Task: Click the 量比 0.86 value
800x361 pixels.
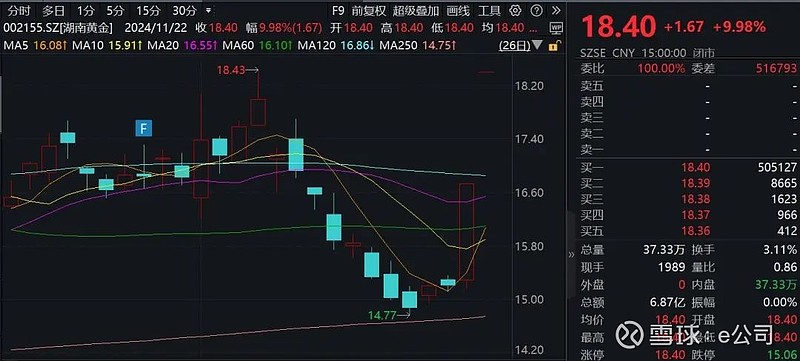Action: coord(786,267)
